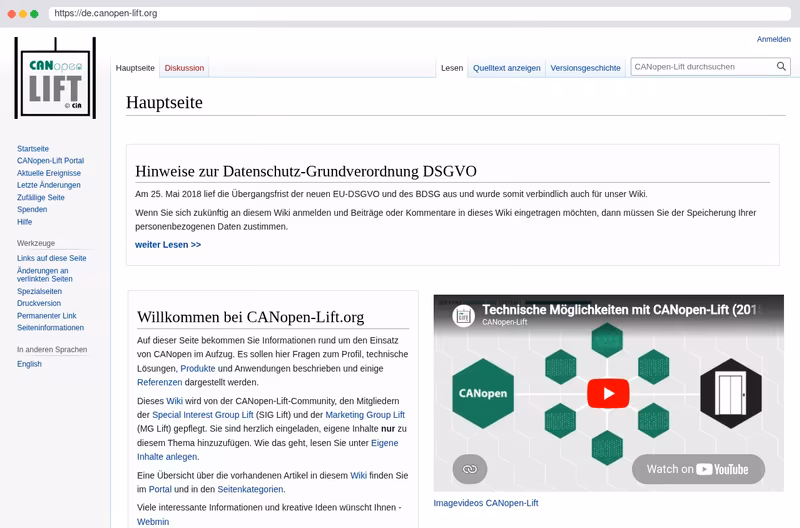Open CANopen-Lift Portal sidebar link

[51, 161]
